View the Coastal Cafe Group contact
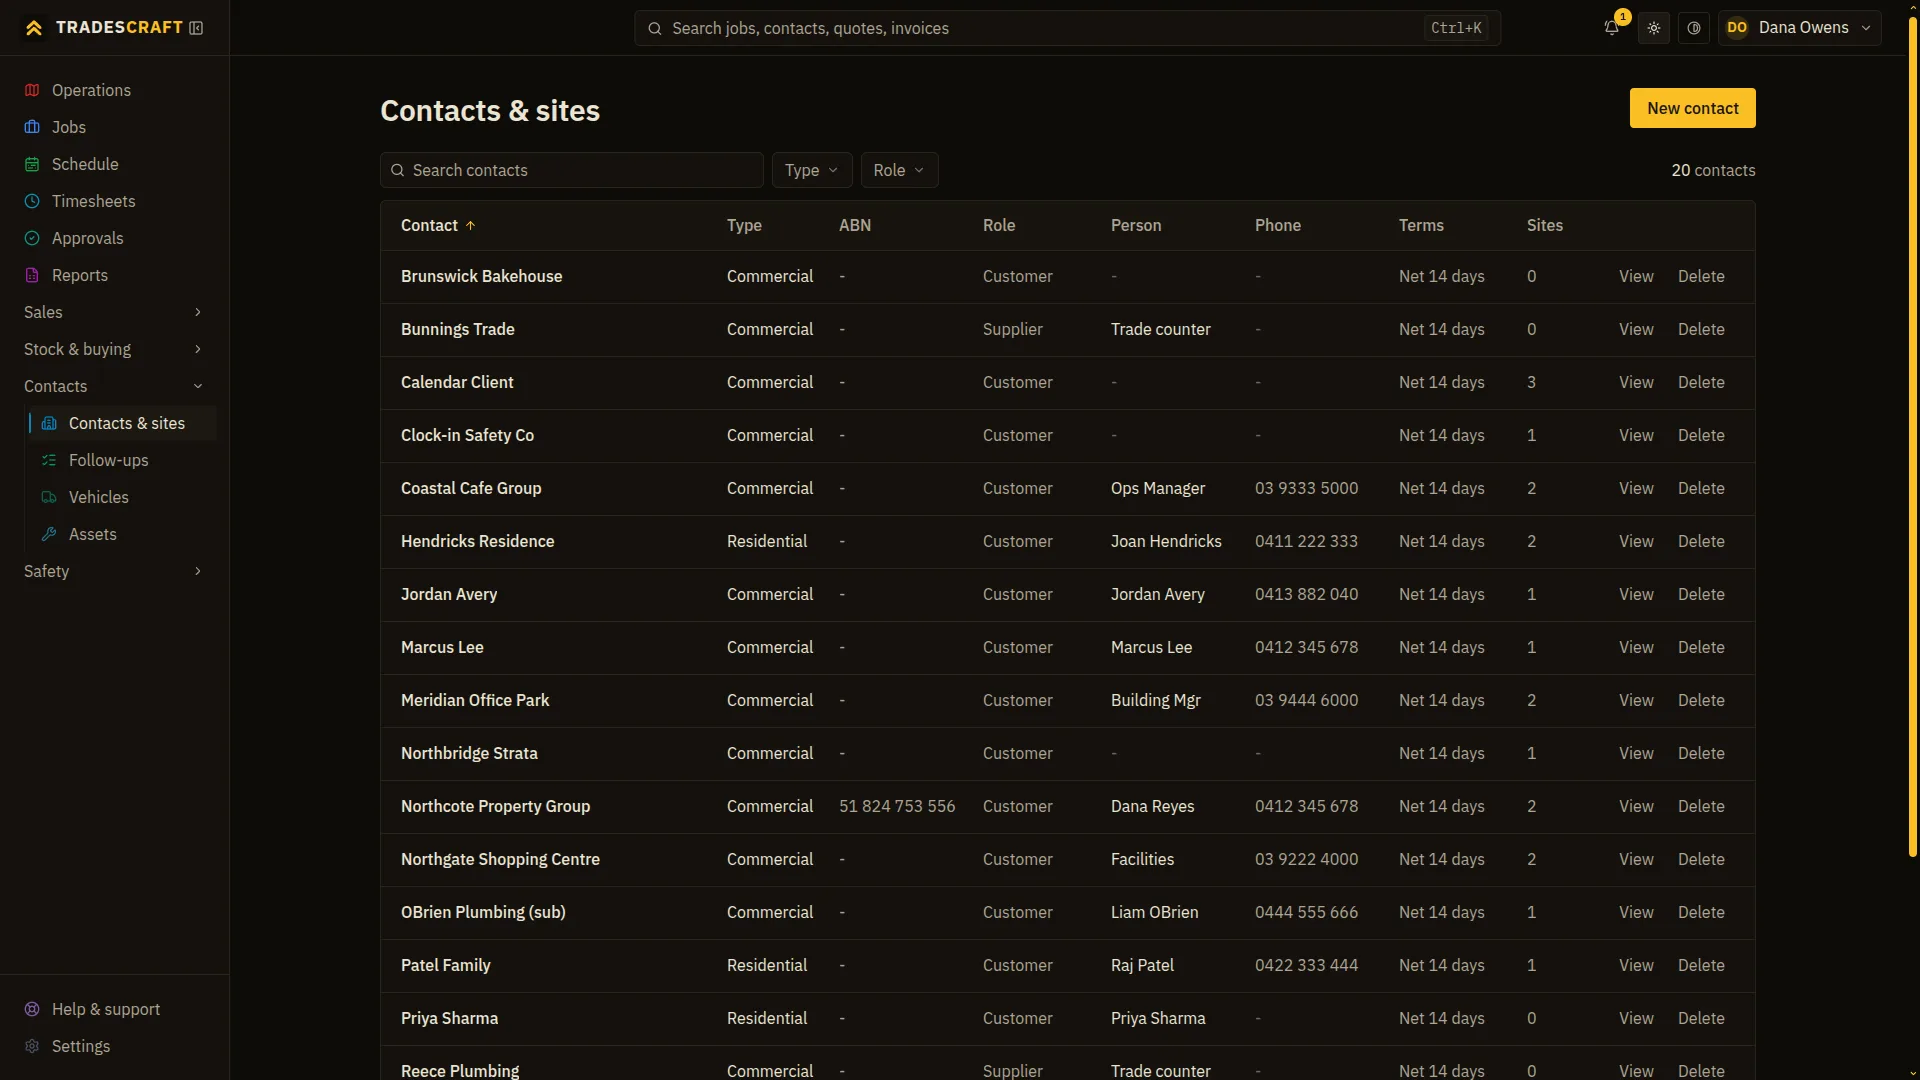The width and height of the screenshot is (1920, 1080). click(x=1636, y=488)
